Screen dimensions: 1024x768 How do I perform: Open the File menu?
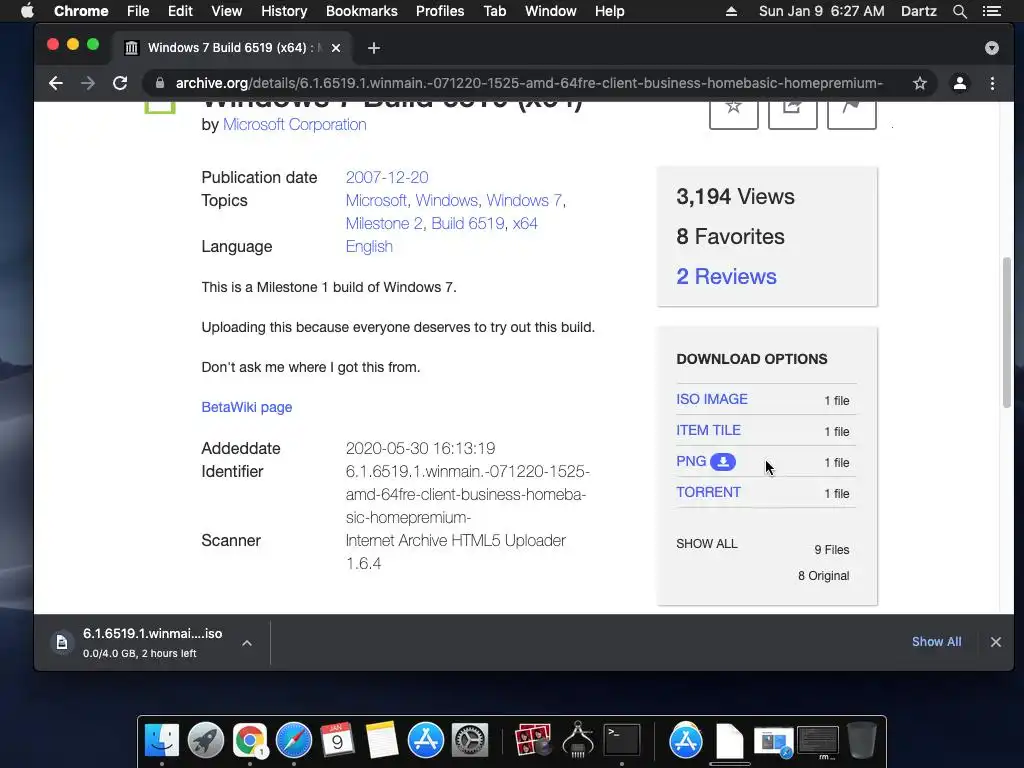click(138, 11)
